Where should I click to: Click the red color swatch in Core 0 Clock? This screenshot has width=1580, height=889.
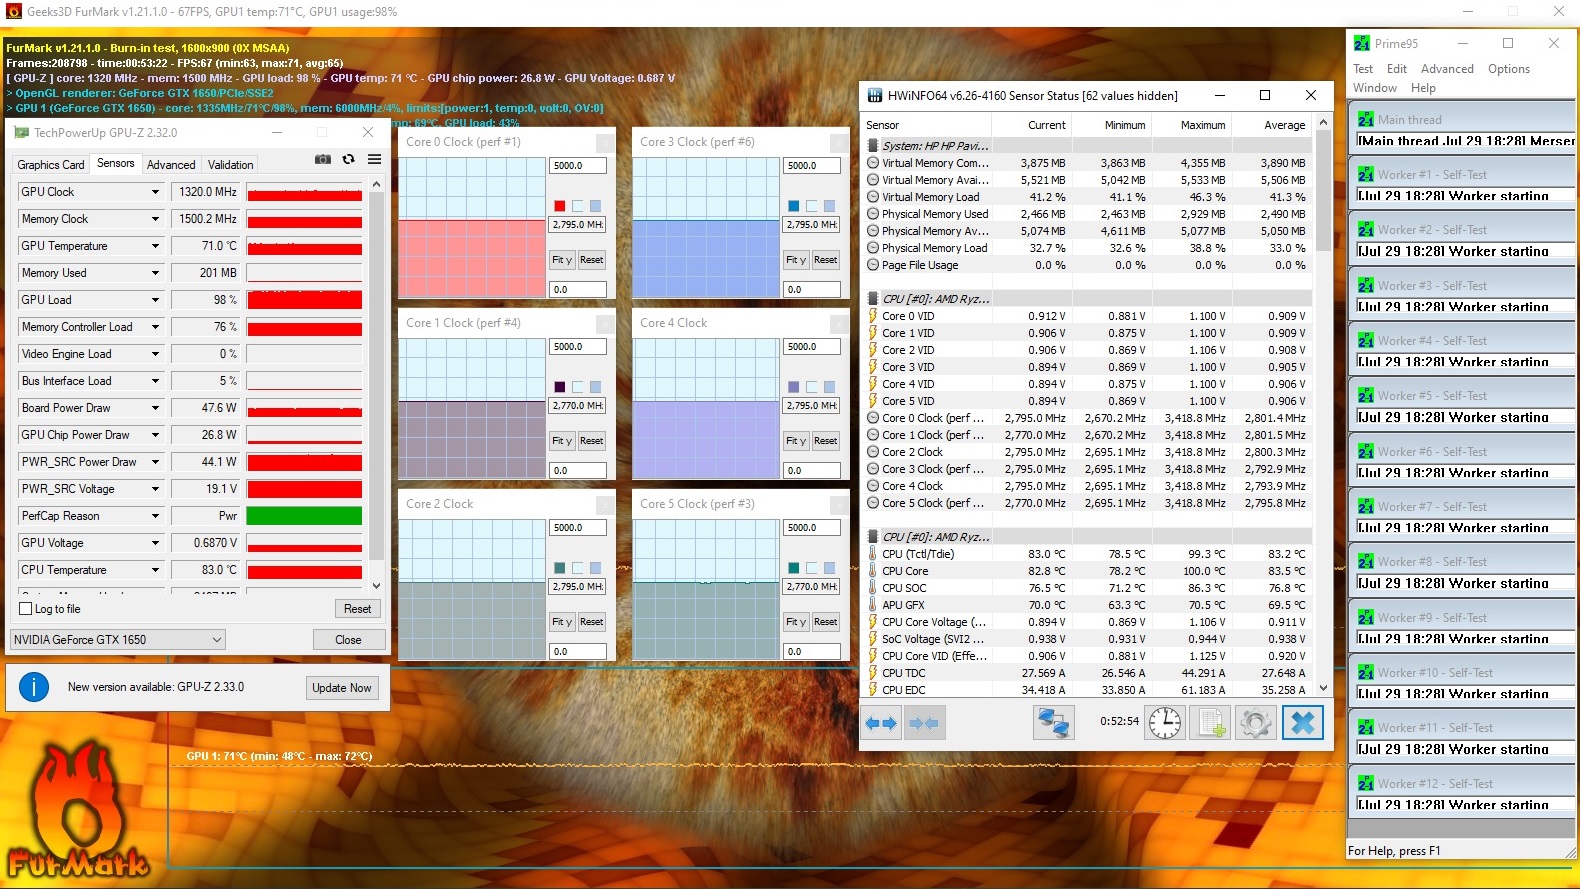click(x=560, y=206)
